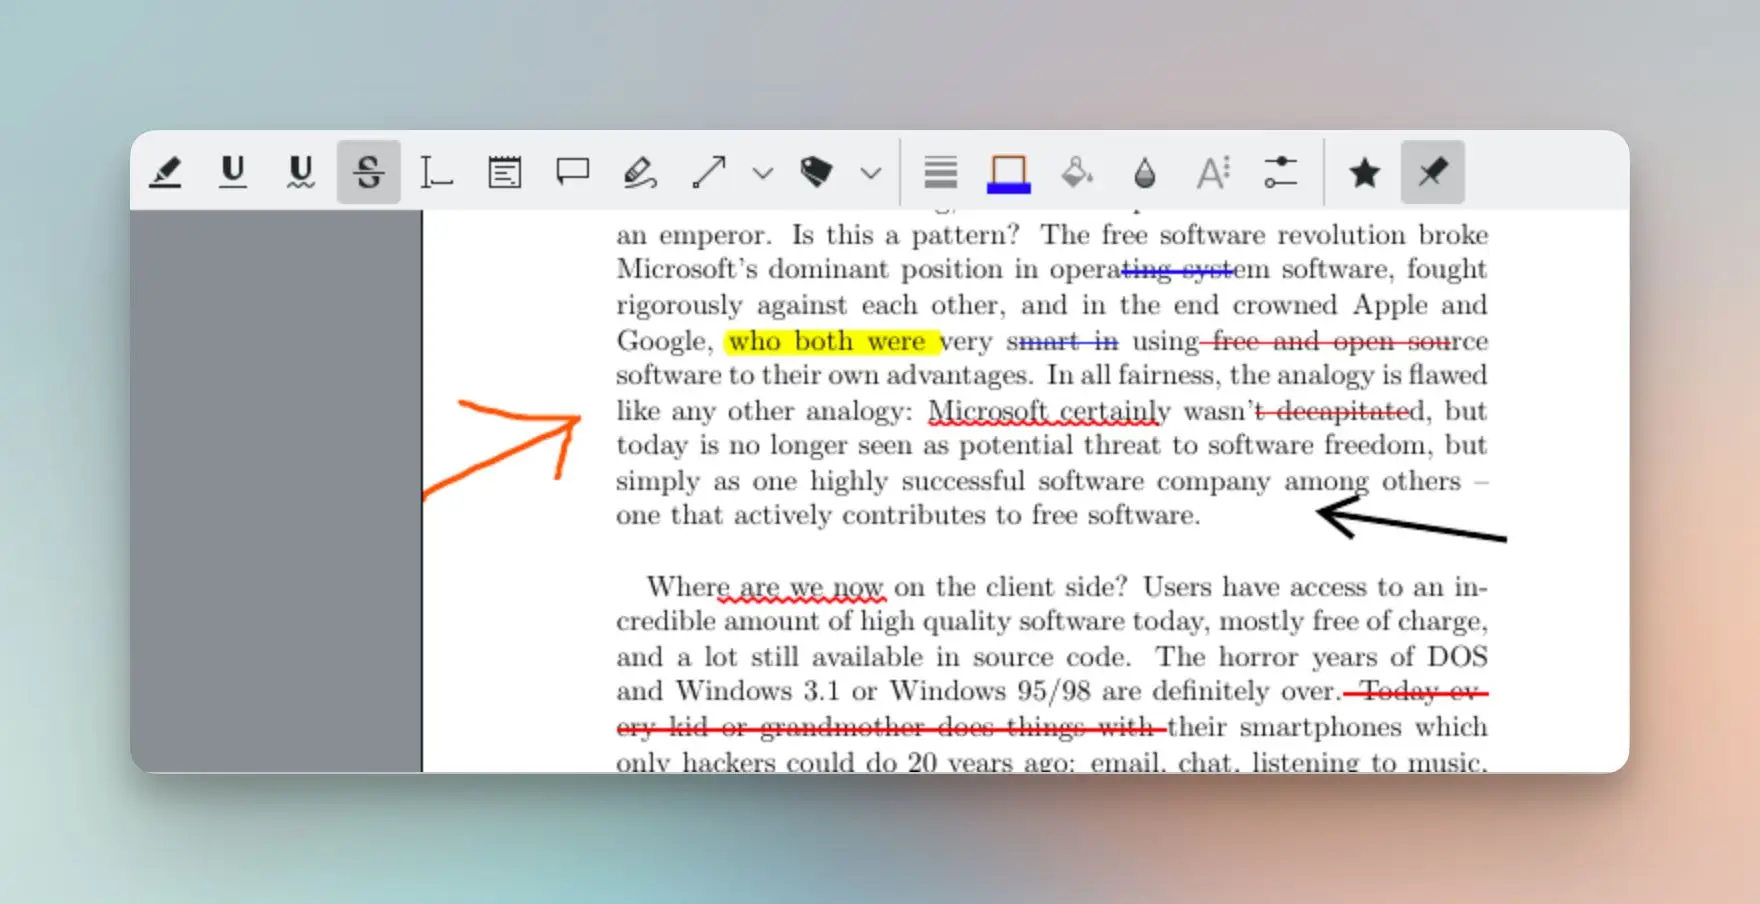
Task: Select the Underline annotation tool
Action: [x=233, y=172]
